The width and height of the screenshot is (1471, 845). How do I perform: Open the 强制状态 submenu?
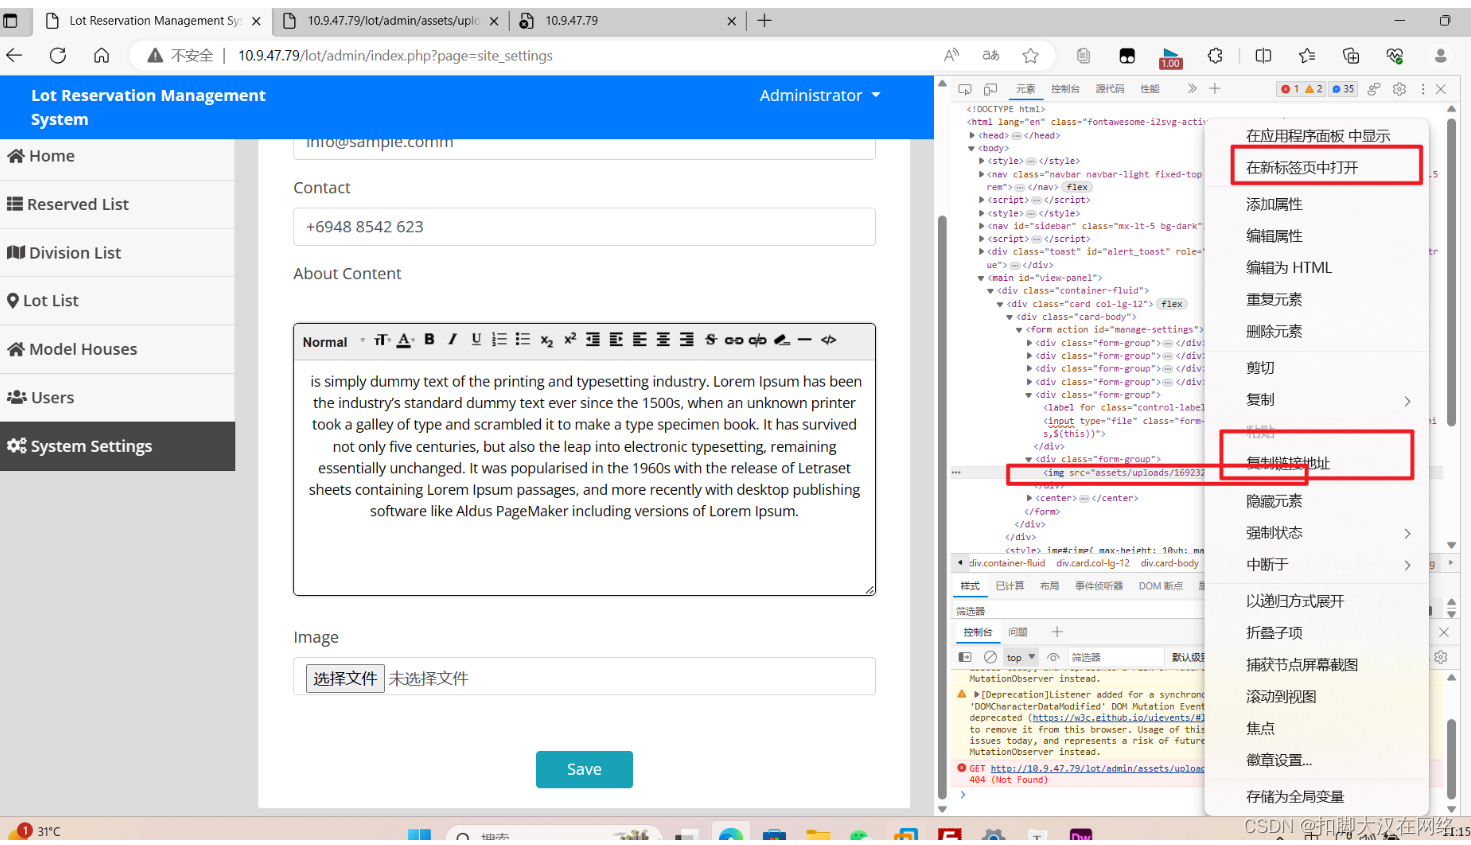[x=1316, y=533]
